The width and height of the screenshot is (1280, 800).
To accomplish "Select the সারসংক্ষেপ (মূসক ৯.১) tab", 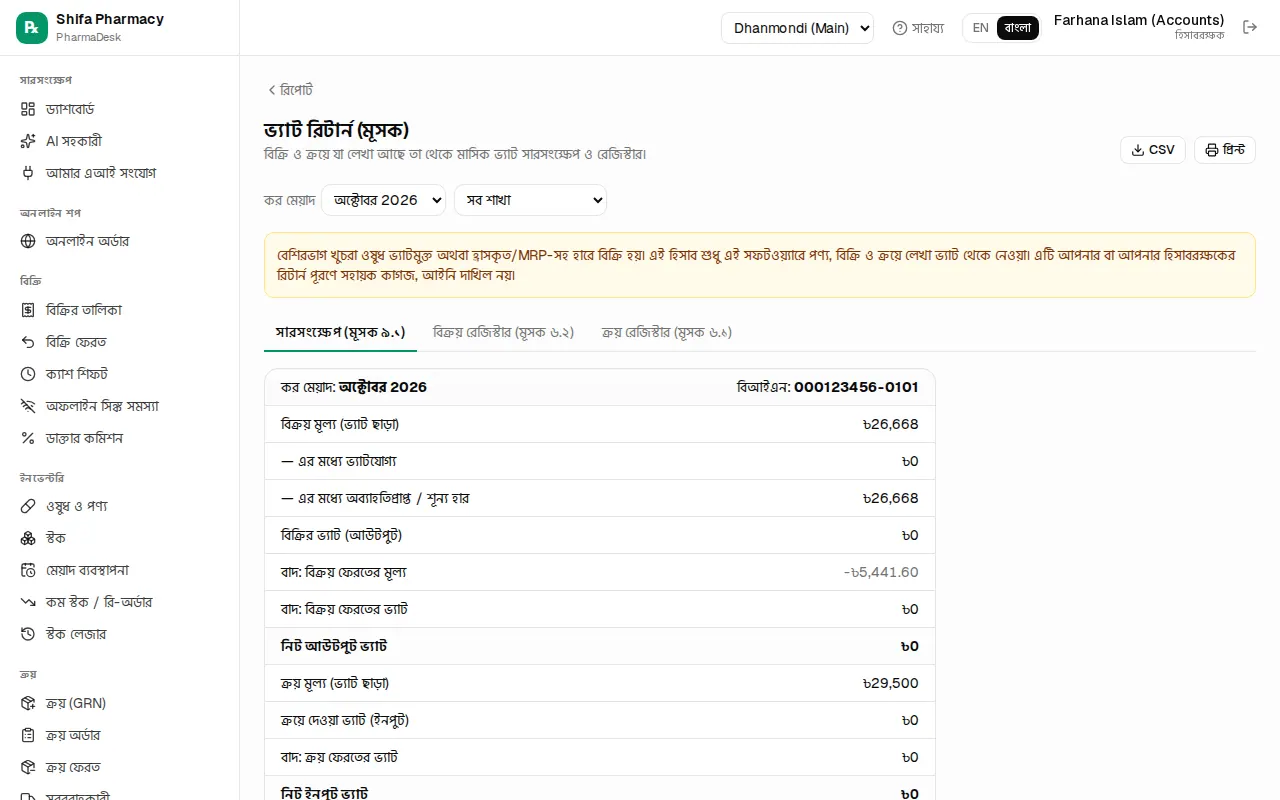I will 340,332.
